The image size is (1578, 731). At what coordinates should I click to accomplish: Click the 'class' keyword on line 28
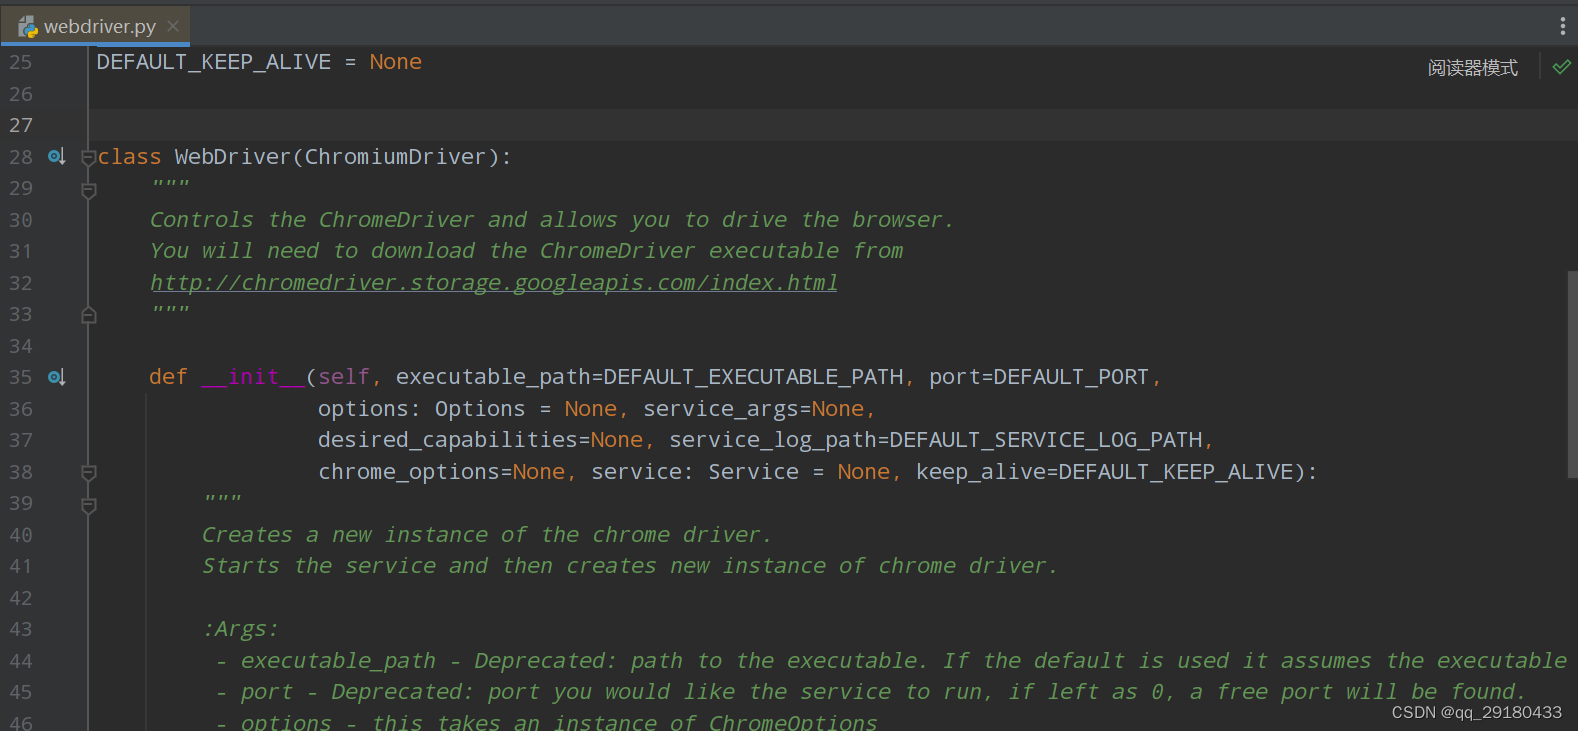(130, 157)
